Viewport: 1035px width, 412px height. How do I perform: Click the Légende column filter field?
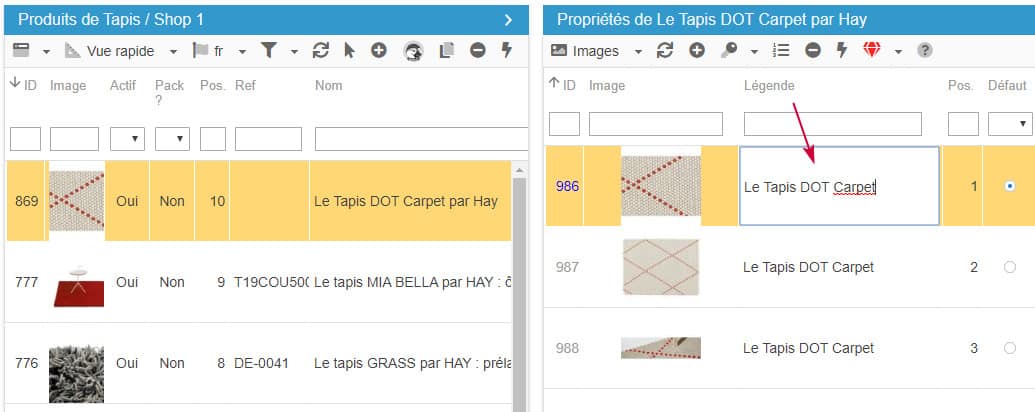click(x=832, y=123)
